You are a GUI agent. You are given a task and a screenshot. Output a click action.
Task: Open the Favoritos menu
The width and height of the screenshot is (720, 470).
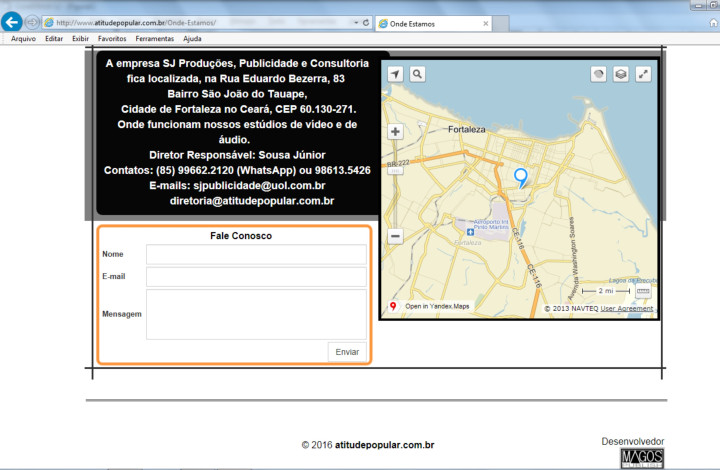(x=112, y=39)
